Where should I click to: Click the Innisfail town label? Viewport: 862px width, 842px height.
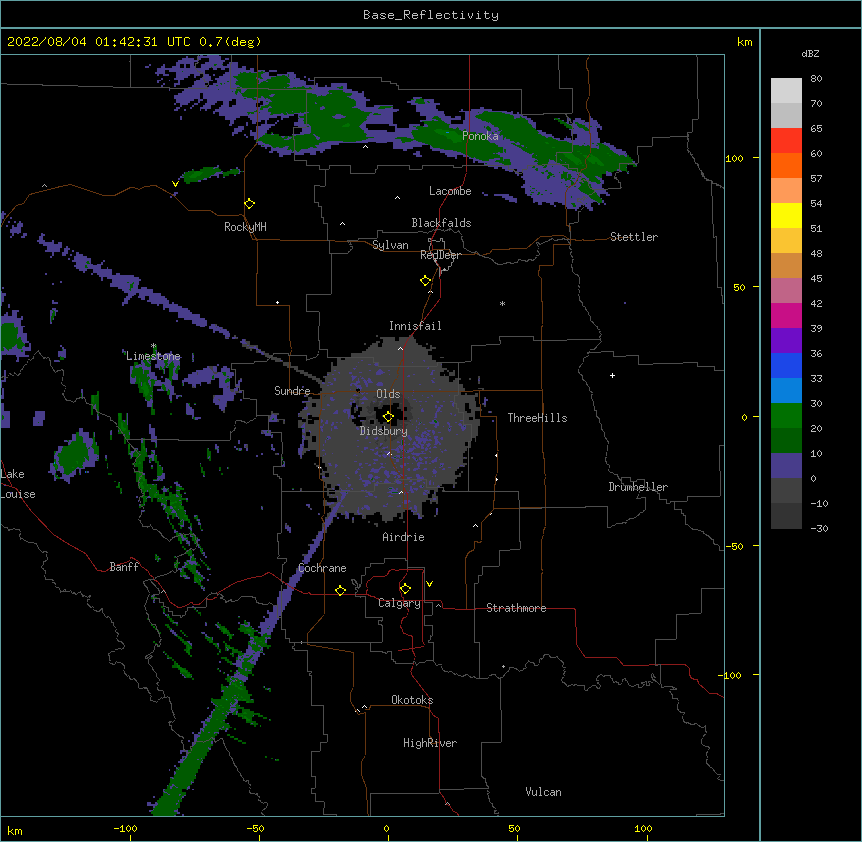coord(415,326)
